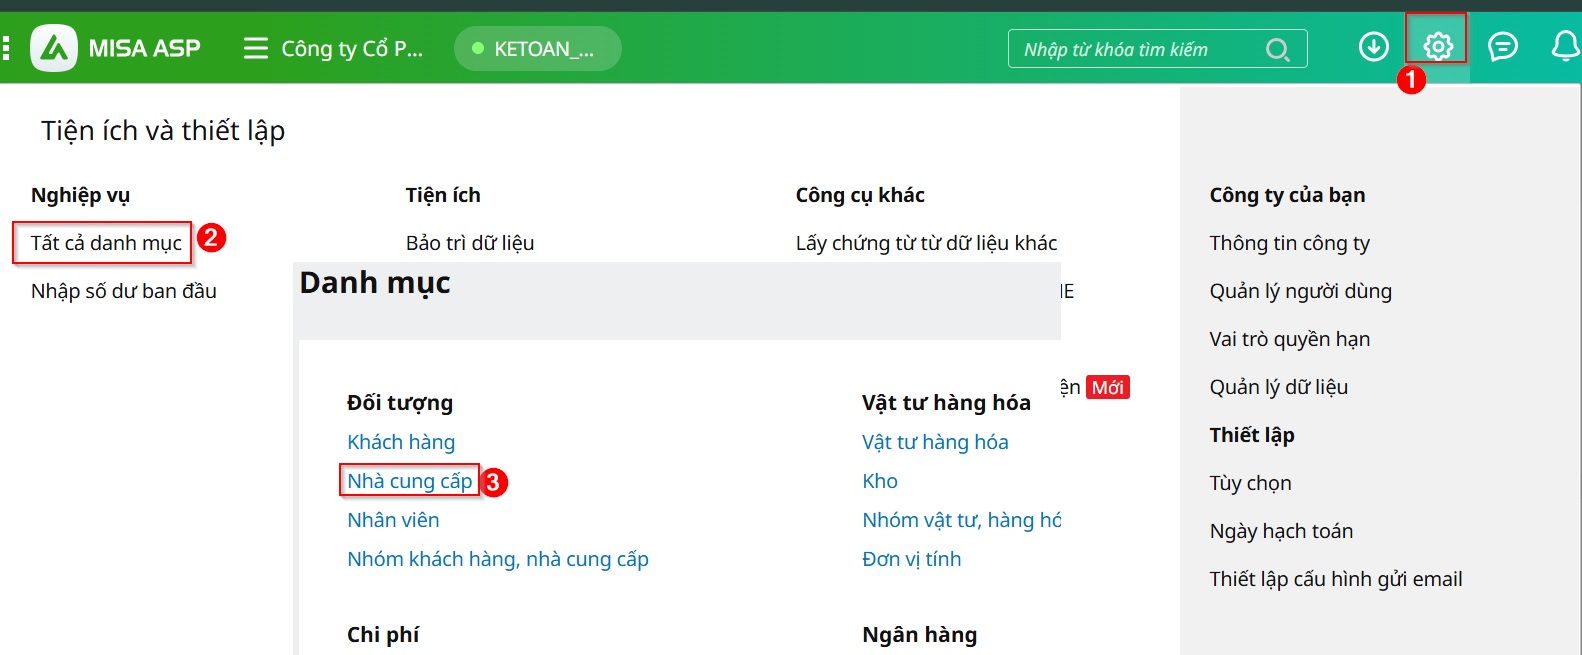Open the chat message icon

(1502, 46)
